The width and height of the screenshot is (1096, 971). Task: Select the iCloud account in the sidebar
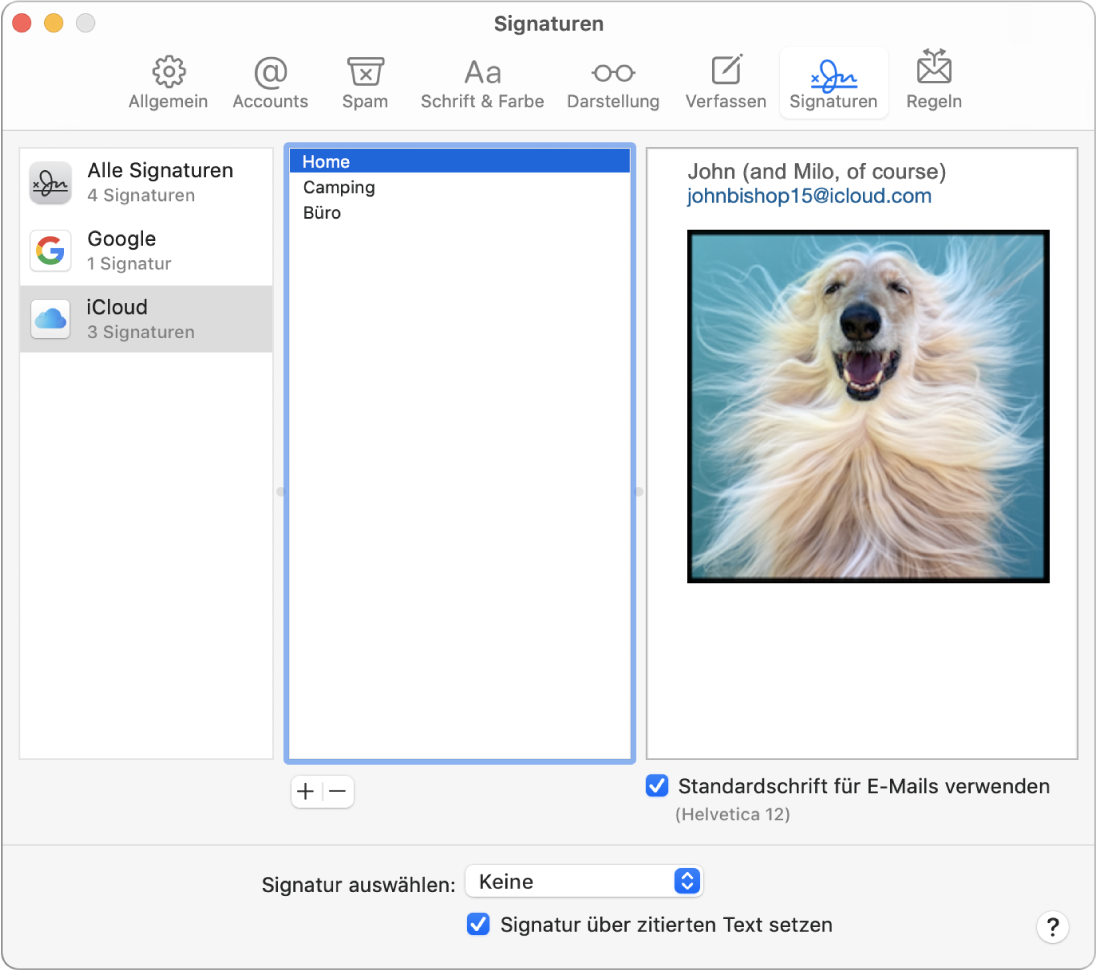pyautogui.click(x=146, y=319)
